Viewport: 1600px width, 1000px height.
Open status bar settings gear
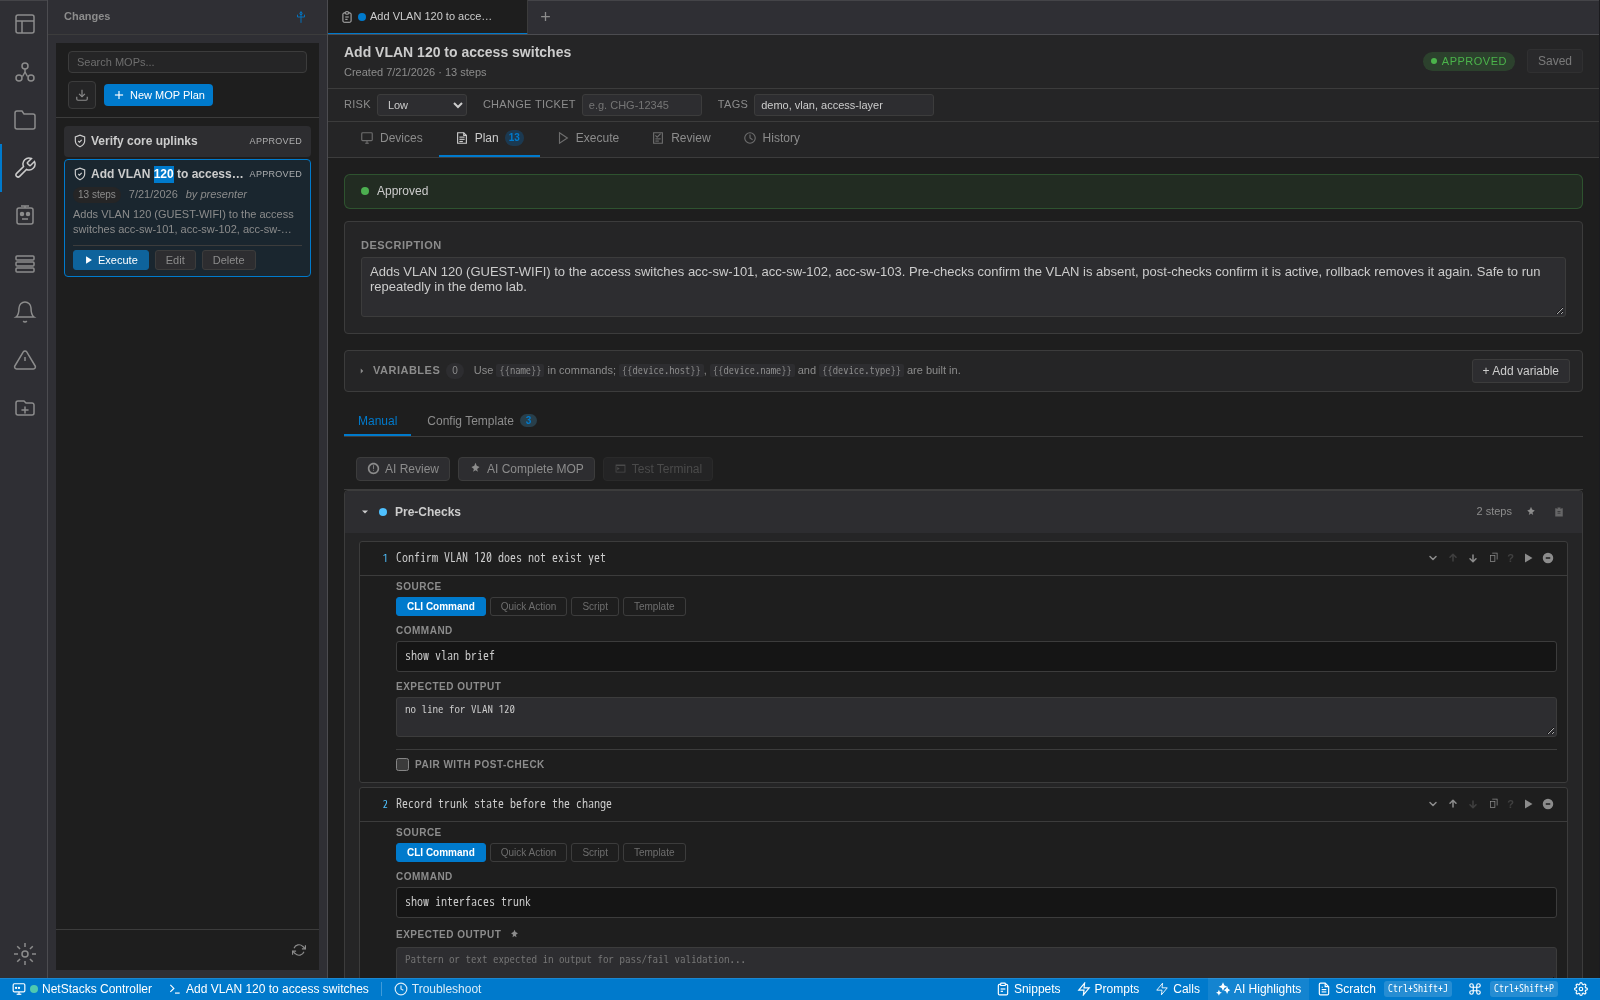pyautogui.click(x=1581, y=989)
